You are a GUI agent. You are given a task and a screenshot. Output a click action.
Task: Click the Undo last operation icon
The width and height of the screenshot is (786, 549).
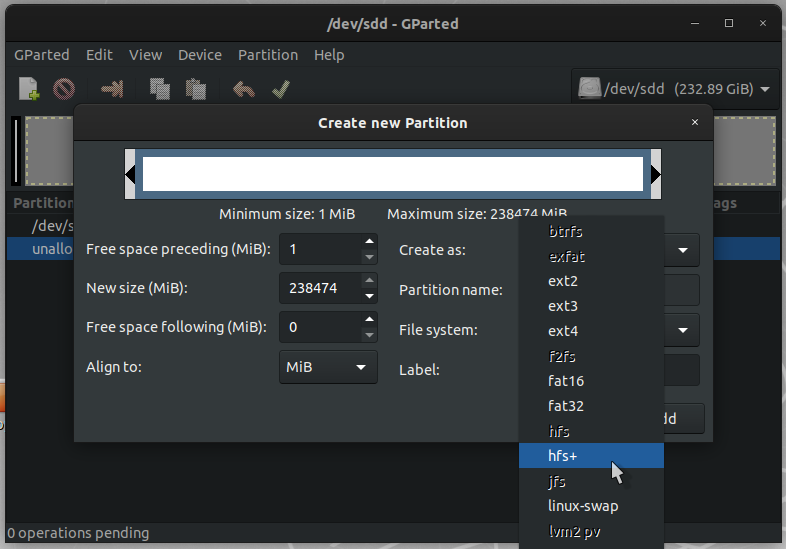coord(244,89)
